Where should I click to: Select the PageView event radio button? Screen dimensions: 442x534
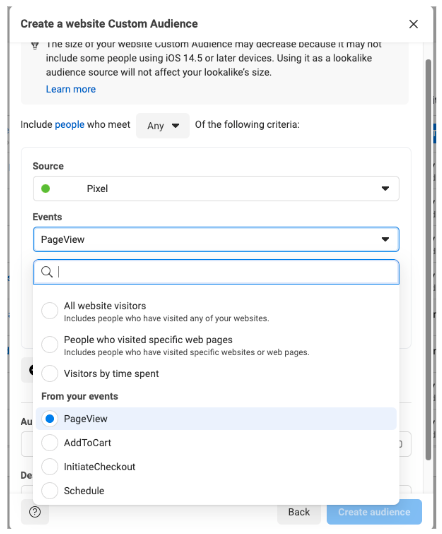click(x=50, y=419)
